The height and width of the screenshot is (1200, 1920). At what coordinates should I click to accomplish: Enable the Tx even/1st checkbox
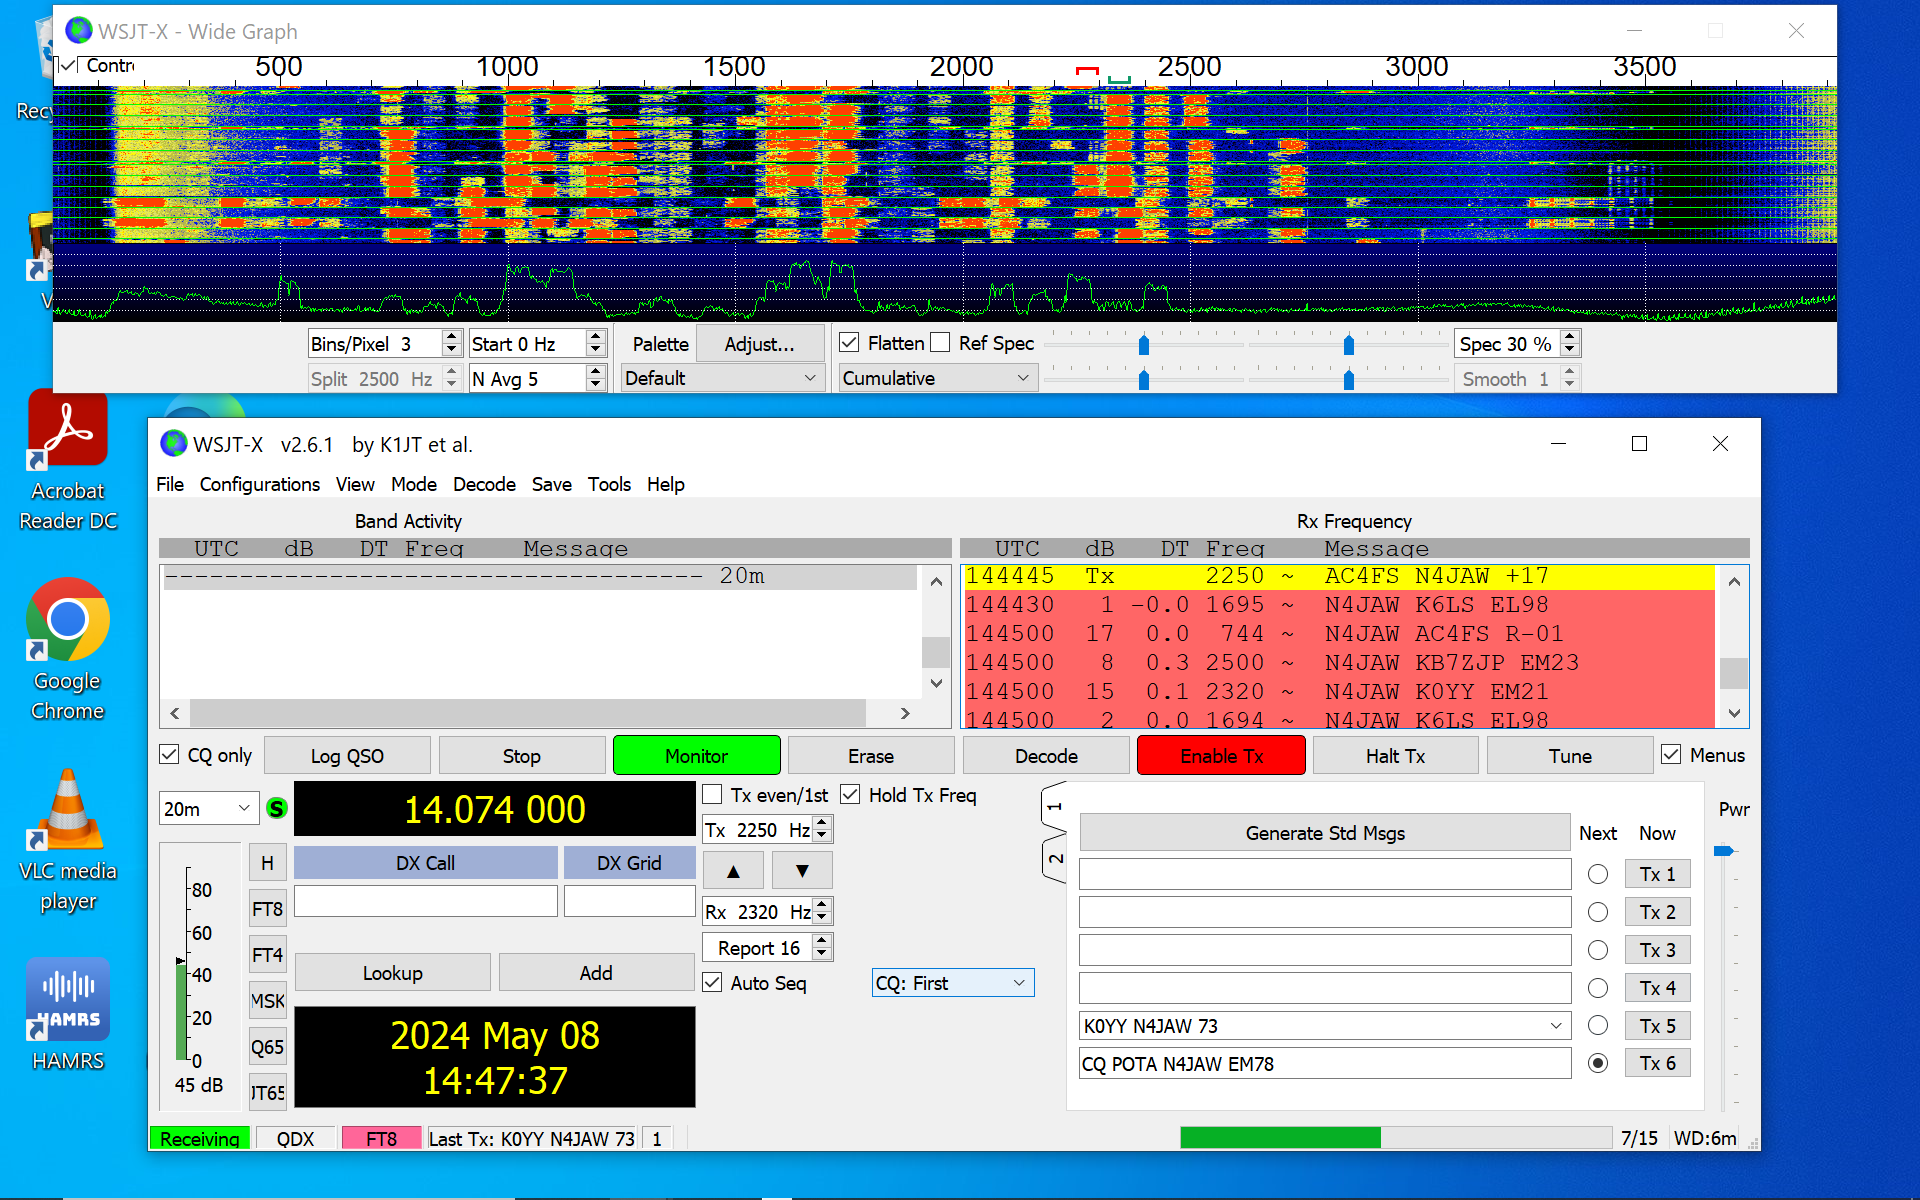(713, 795)
